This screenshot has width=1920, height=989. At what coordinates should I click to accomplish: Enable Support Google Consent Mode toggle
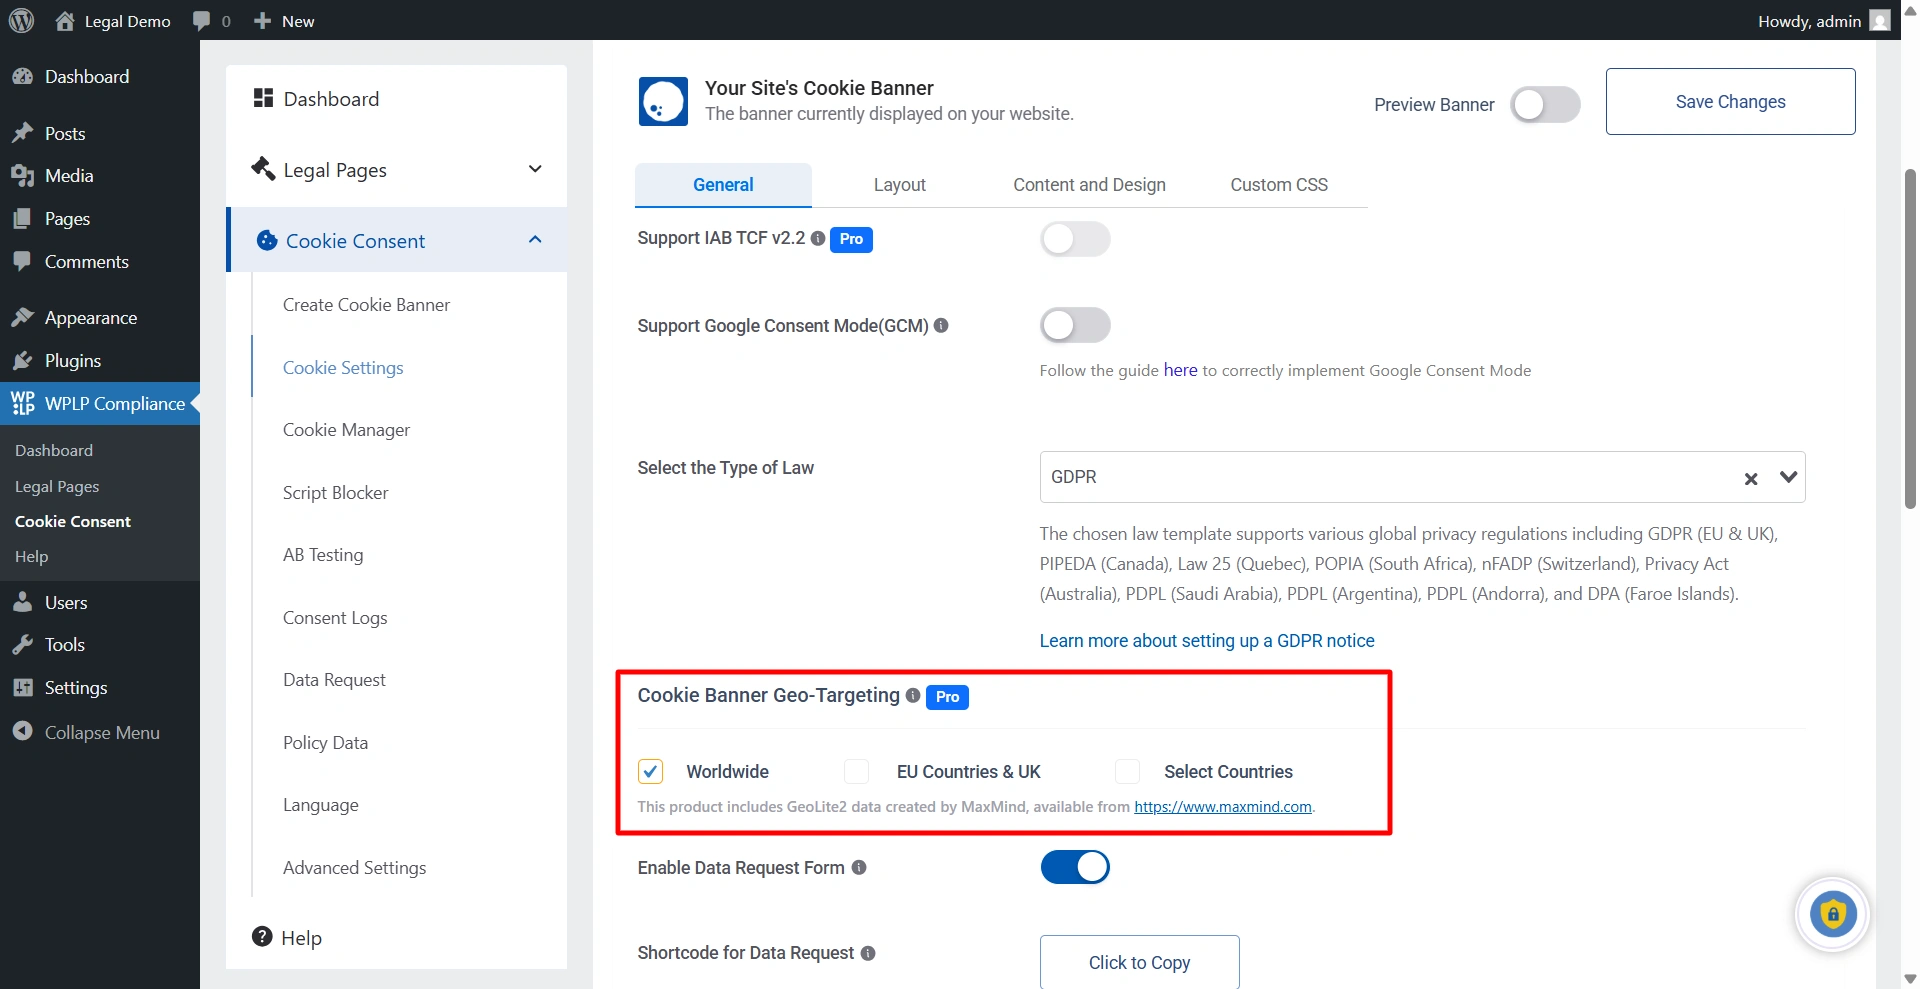[1075, 326]
